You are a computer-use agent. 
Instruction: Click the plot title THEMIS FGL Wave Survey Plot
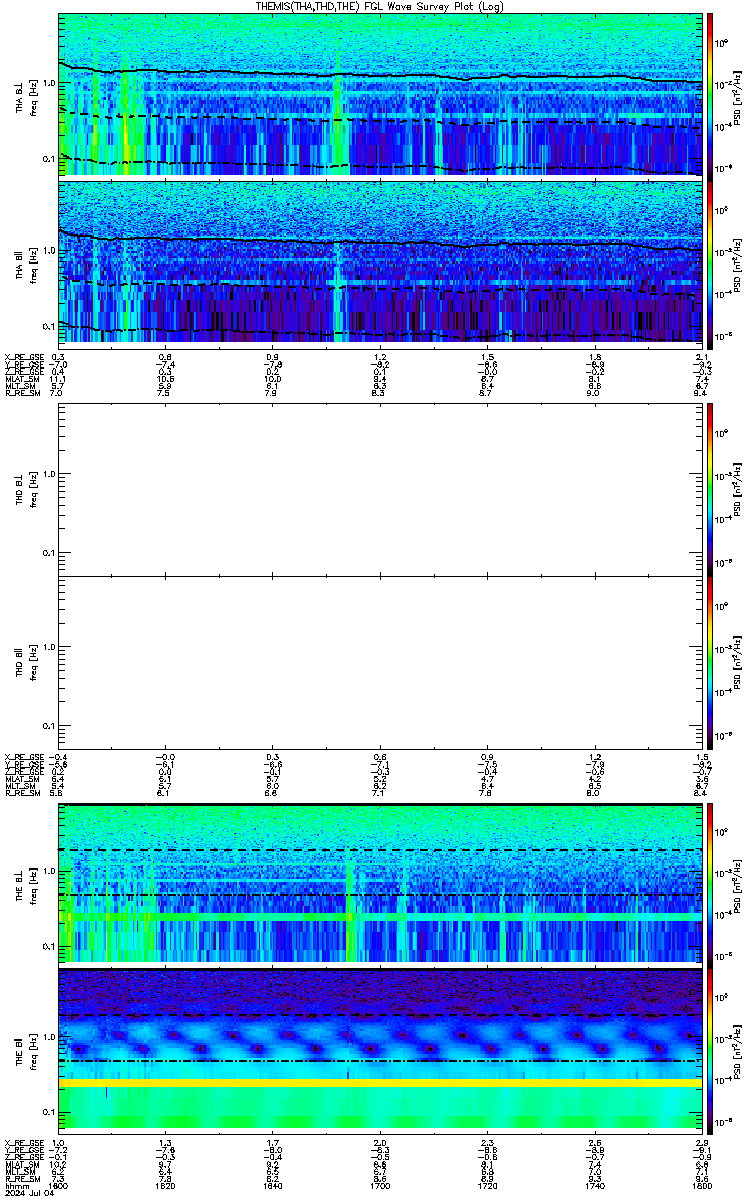coord(380,6)
